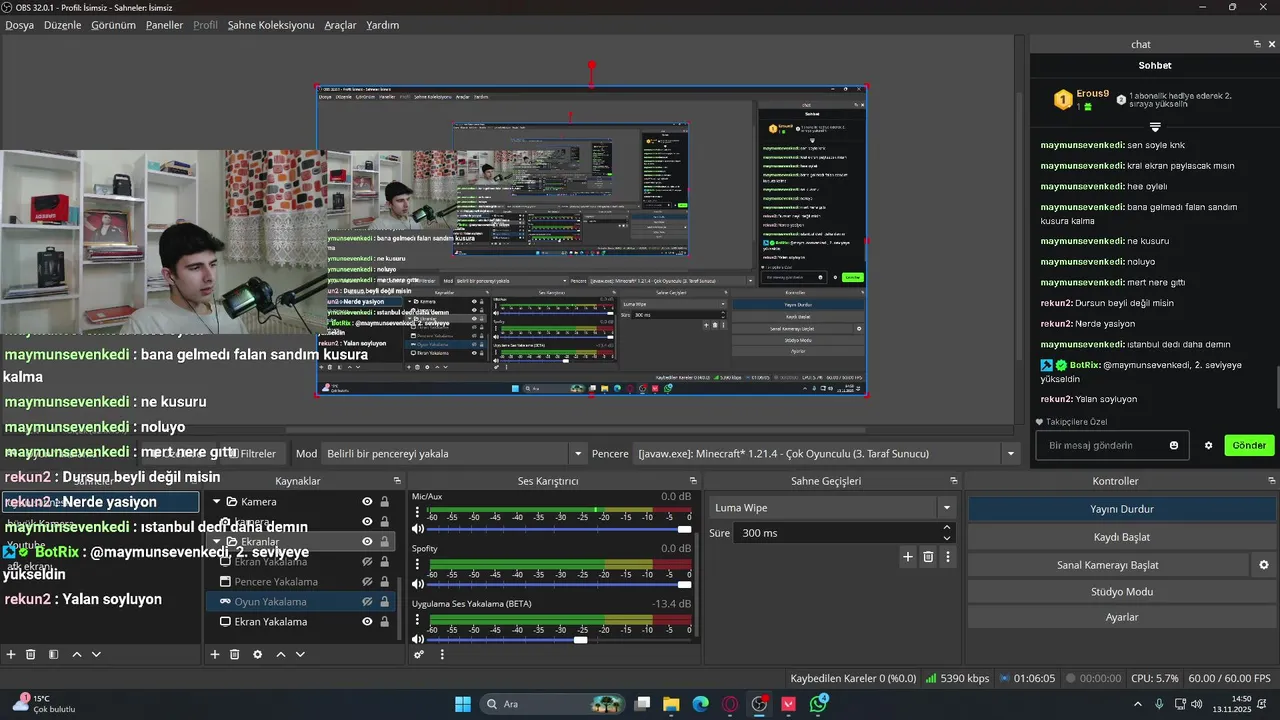Pop out the Sahne Geçişleri dock

[955, 481]
